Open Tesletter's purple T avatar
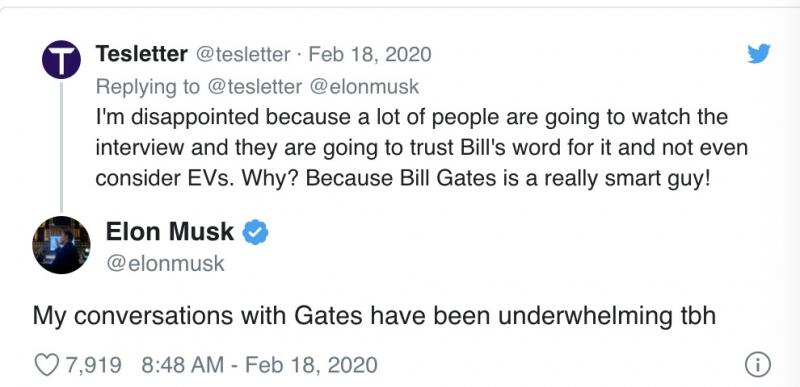Screen dimensions: 800x387 point(61,60)
